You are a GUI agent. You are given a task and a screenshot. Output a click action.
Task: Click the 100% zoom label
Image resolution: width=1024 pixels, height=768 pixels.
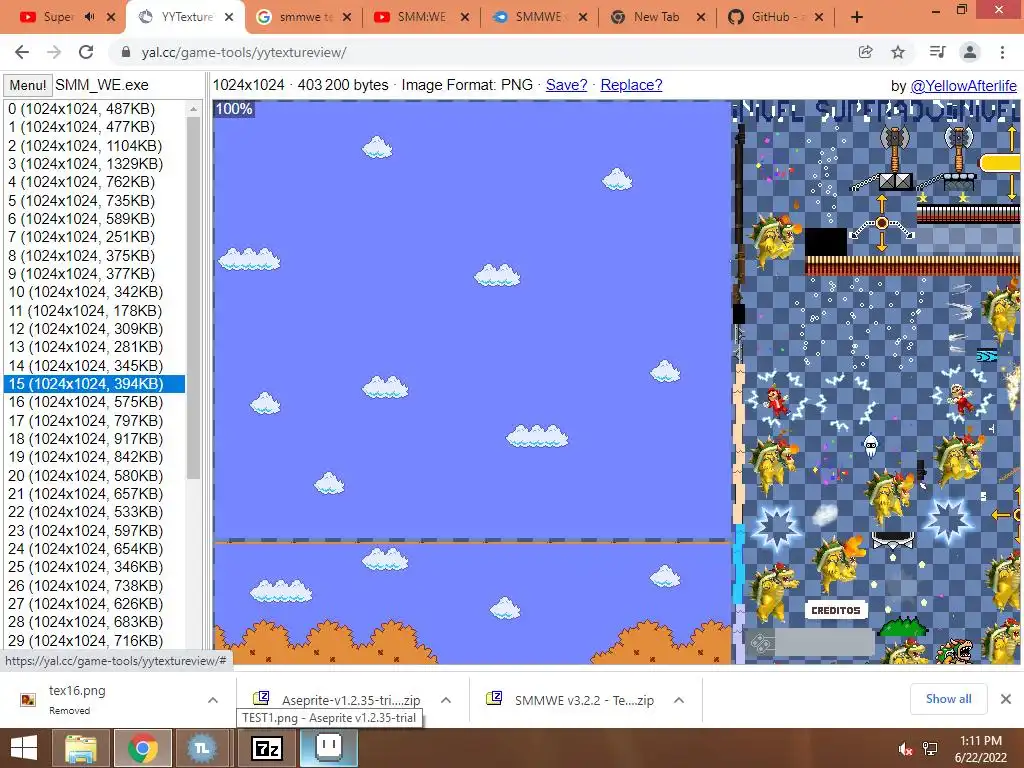[234, 109]
